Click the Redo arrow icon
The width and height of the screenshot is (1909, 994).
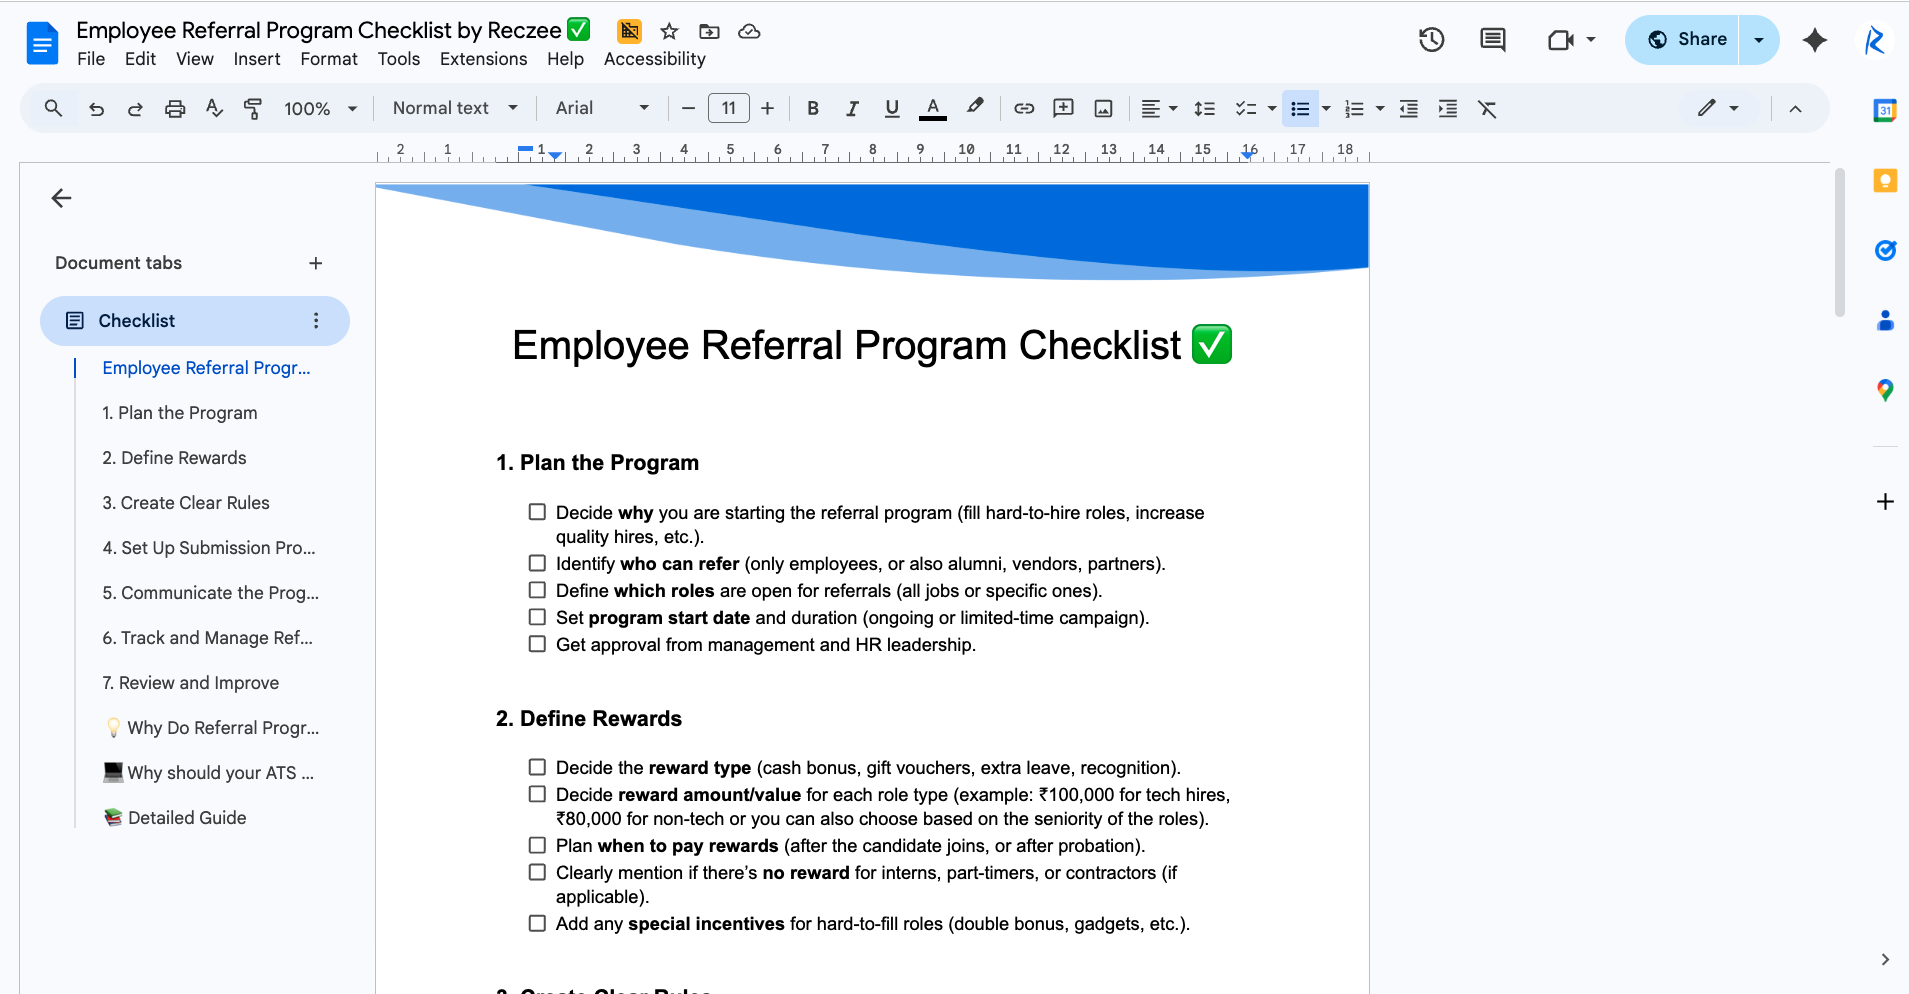pyautogui.click(x=135, y=109)
